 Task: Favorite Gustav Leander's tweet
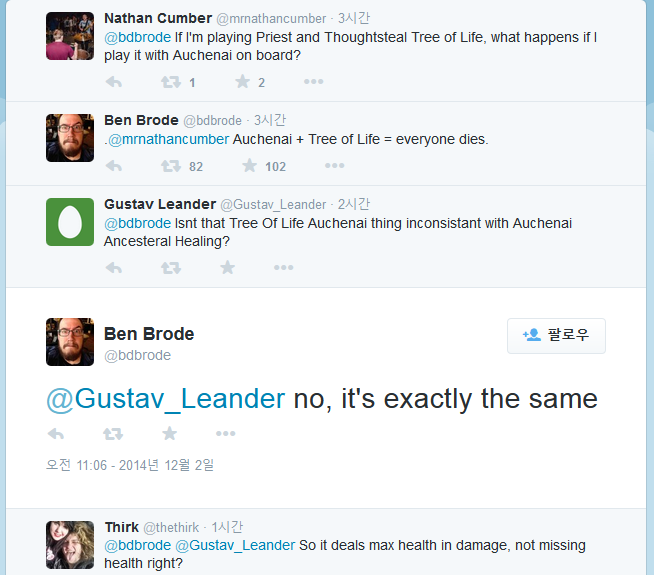tap(227, 268)
